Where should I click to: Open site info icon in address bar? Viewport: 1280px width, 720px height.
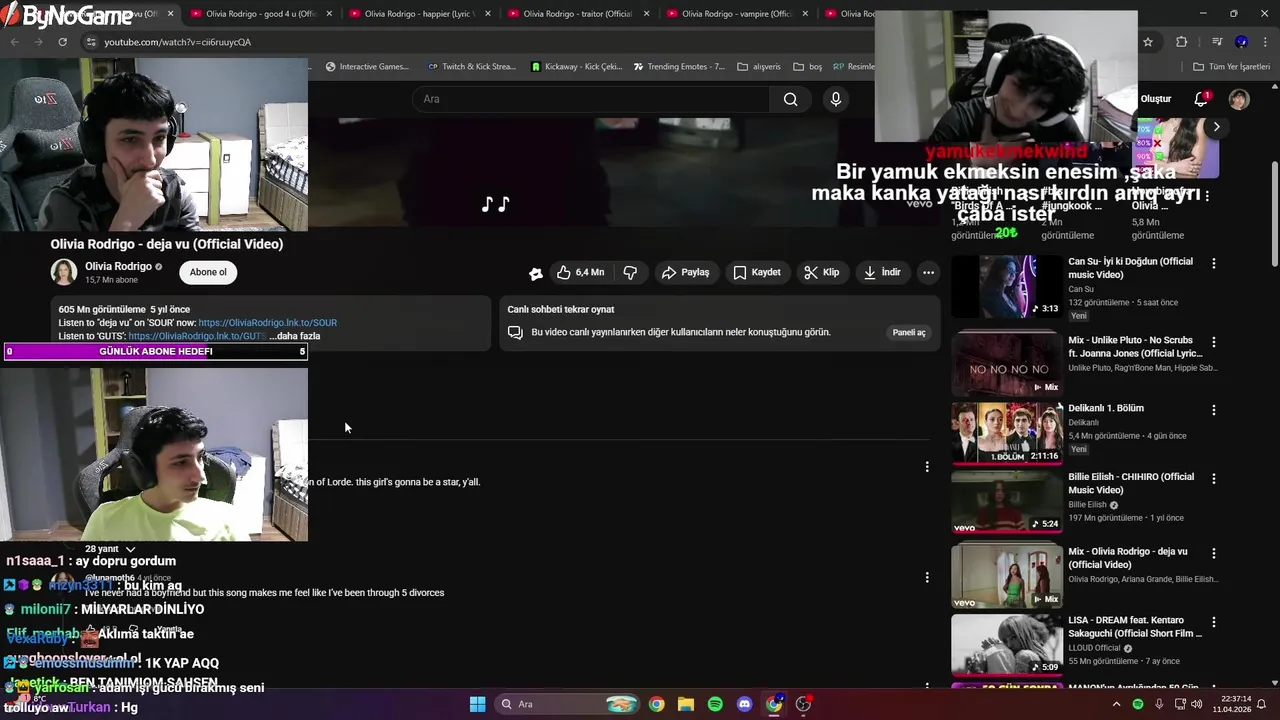pos(91,42)
